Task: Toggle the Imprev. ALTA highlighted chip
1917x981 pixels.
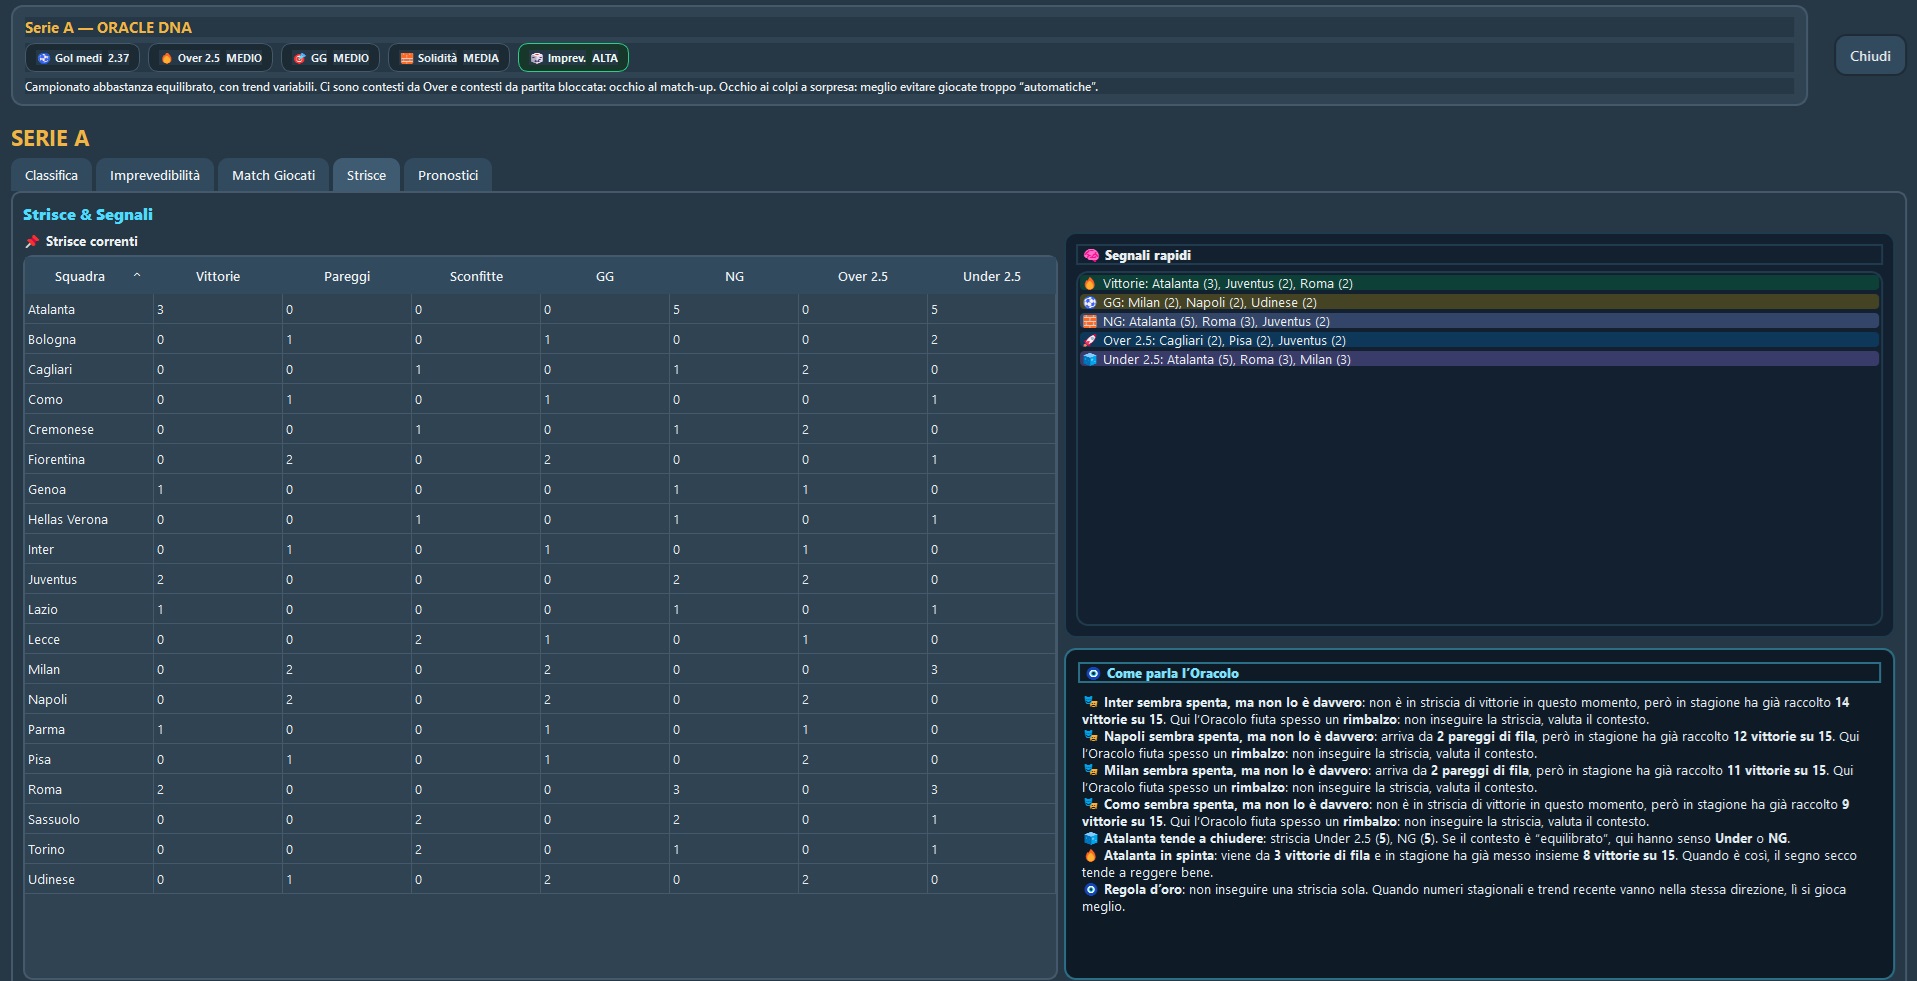Action: [573, 58]
